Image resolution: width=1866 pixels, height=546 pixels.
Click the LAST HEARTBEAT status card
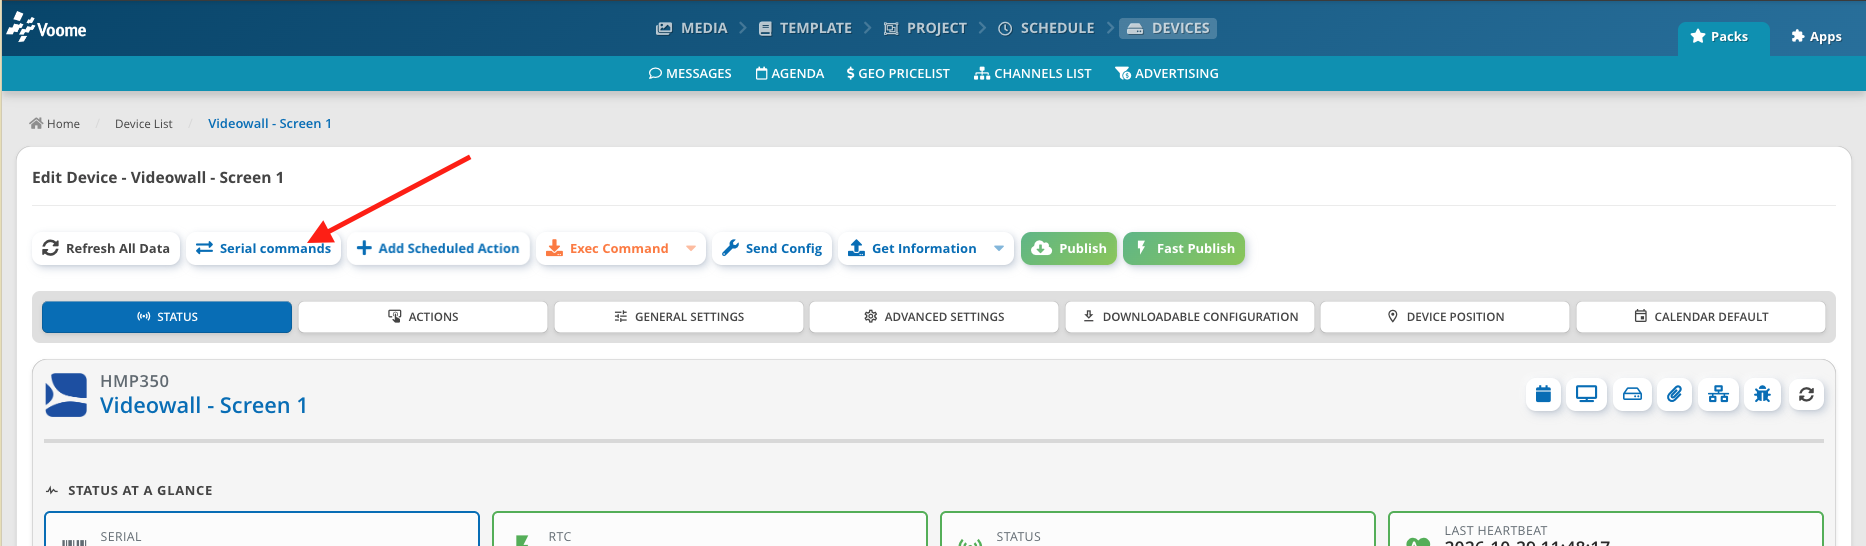tap(1606, 529)
